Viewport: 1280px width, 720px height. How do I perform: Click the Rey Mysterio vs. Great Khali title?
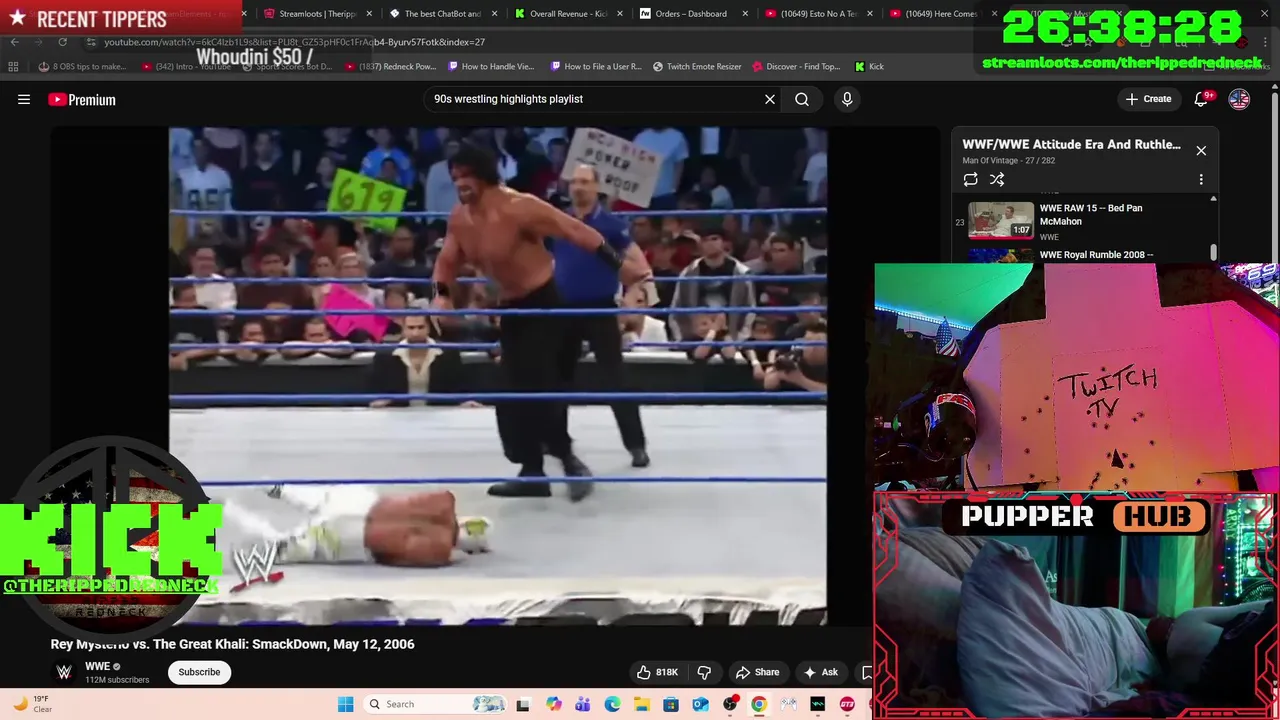[x=233, y=644]
